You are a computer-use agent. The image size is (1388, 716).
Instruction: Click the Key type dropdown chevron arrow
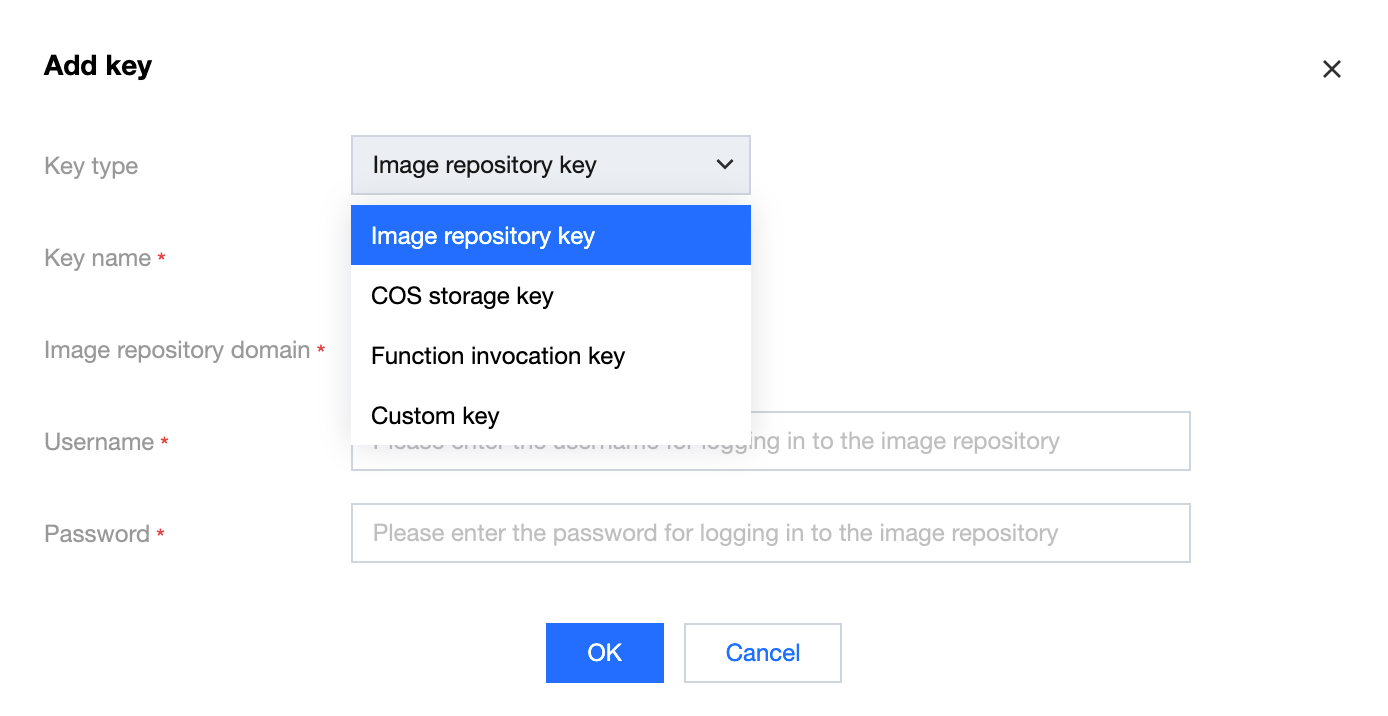click(x=725, y=165)
